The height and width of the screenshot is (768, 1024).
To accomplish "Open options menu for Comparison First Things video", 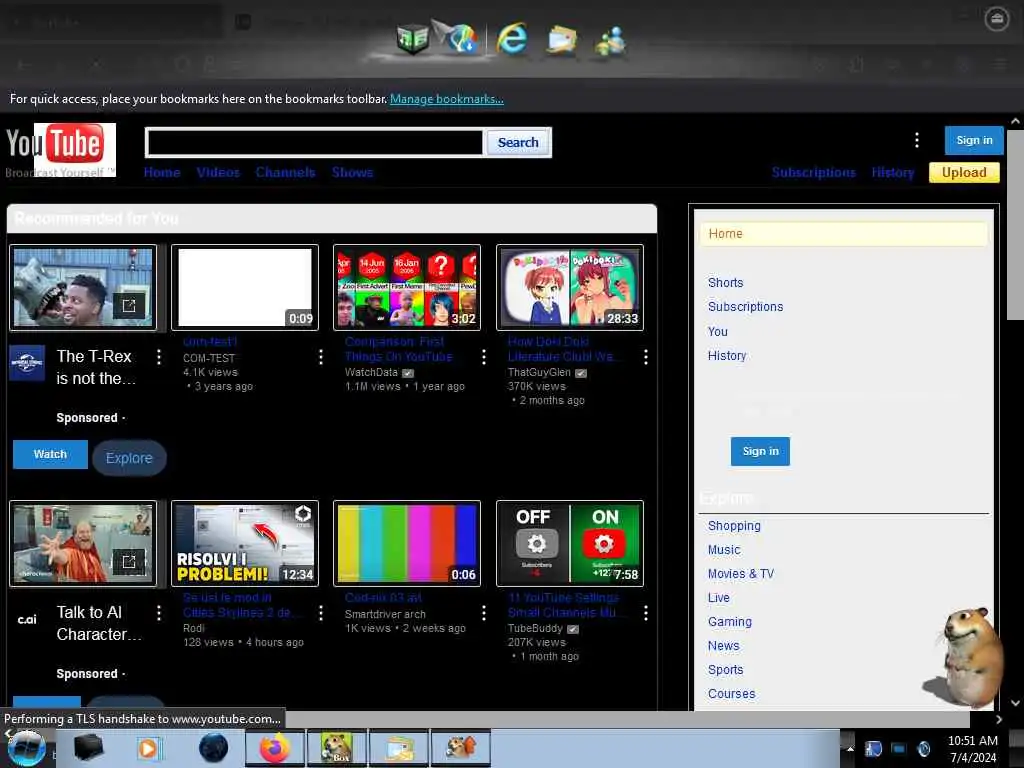I will (483, 357).
